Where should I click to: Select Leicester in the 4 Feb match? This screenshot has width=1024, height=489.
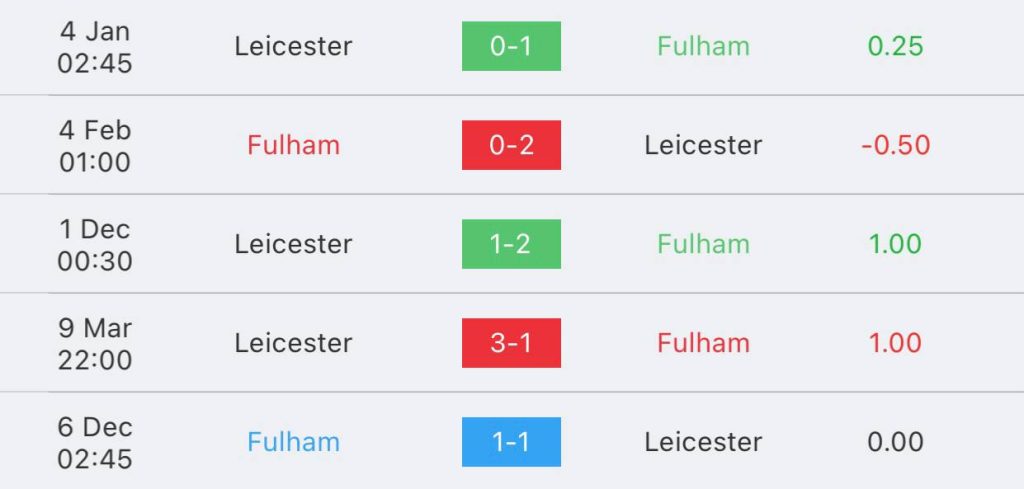point(703,145)
